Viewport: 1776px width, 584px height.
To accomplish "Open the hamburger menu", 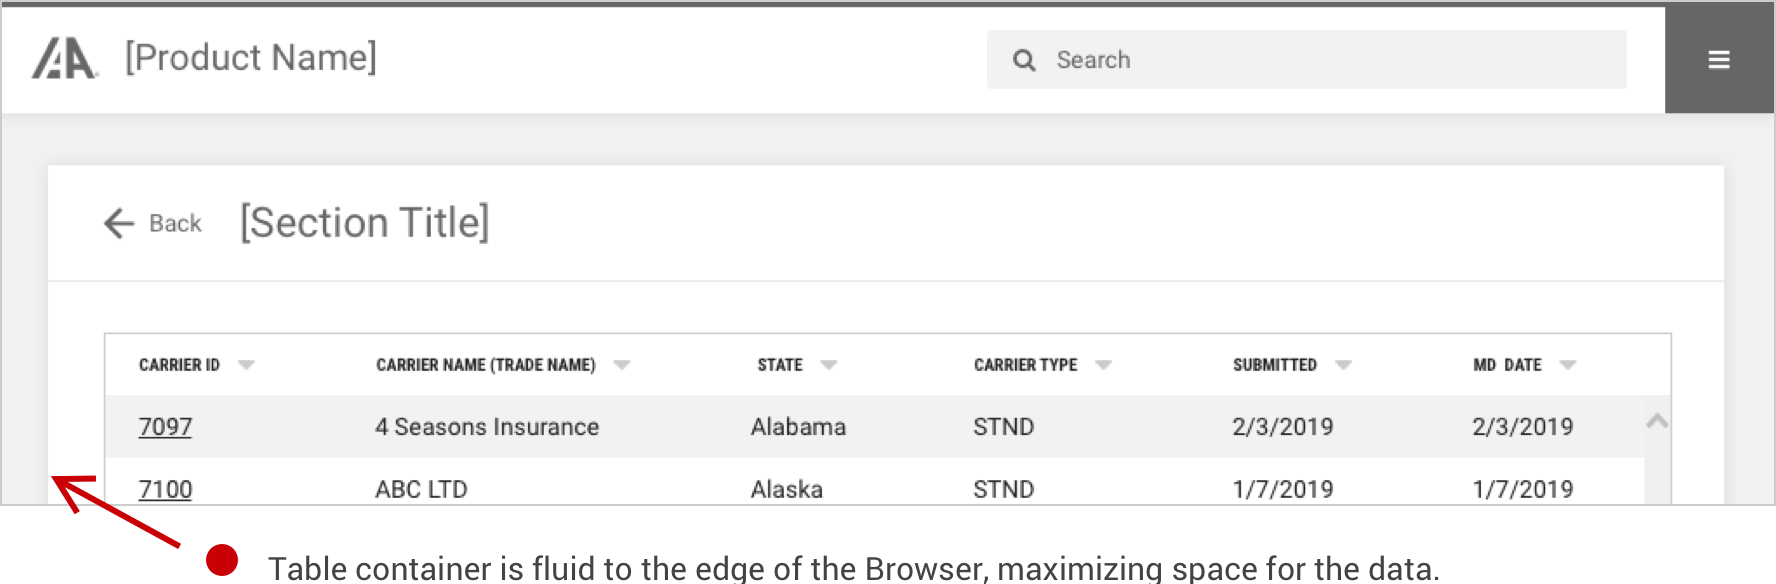I will coord(1719,60).
